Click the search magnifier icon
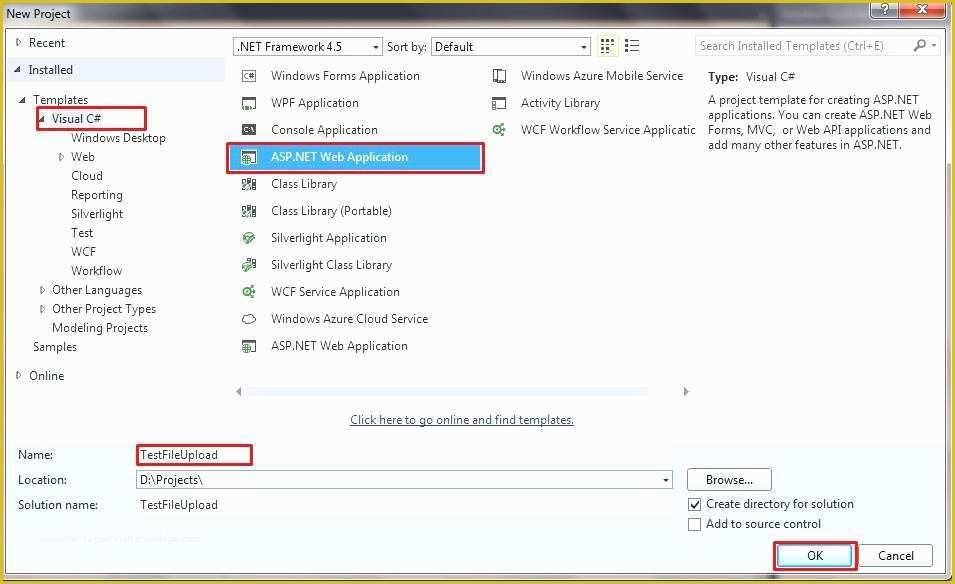This screenshot has width=955, height=584. coord(919,45)
